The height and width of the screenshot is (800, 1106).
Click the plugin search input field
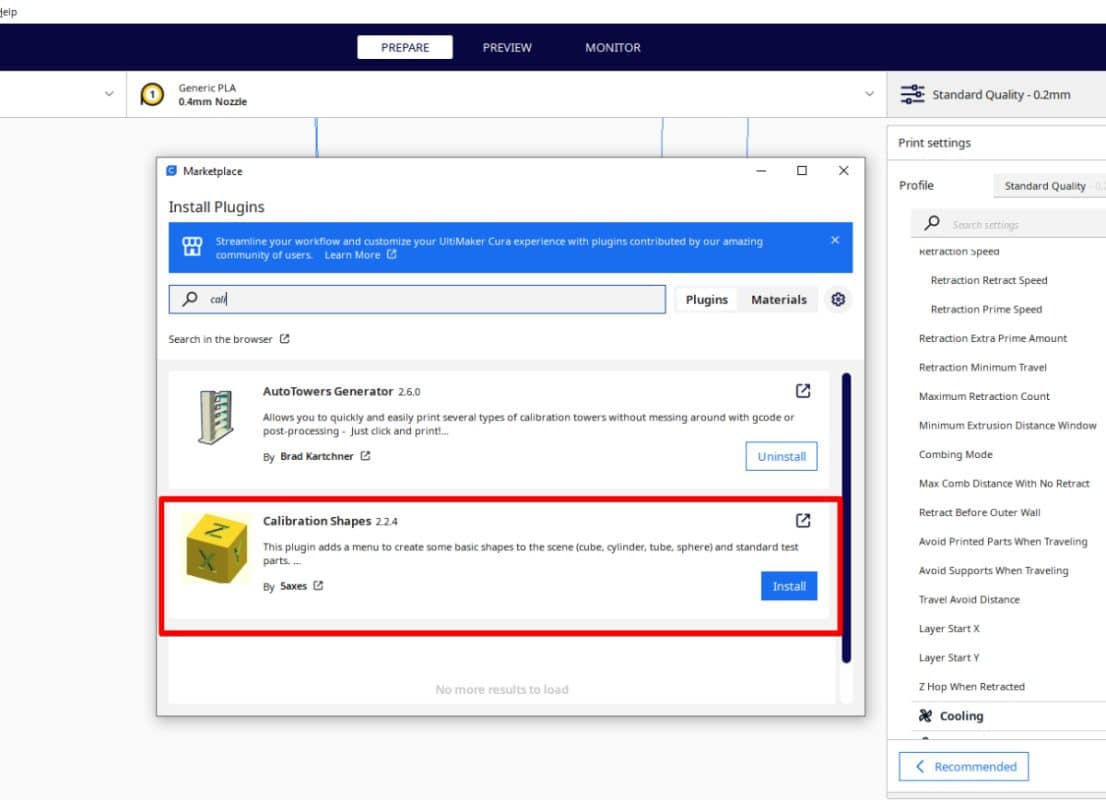pyautogui.click(x=430, y=299)
